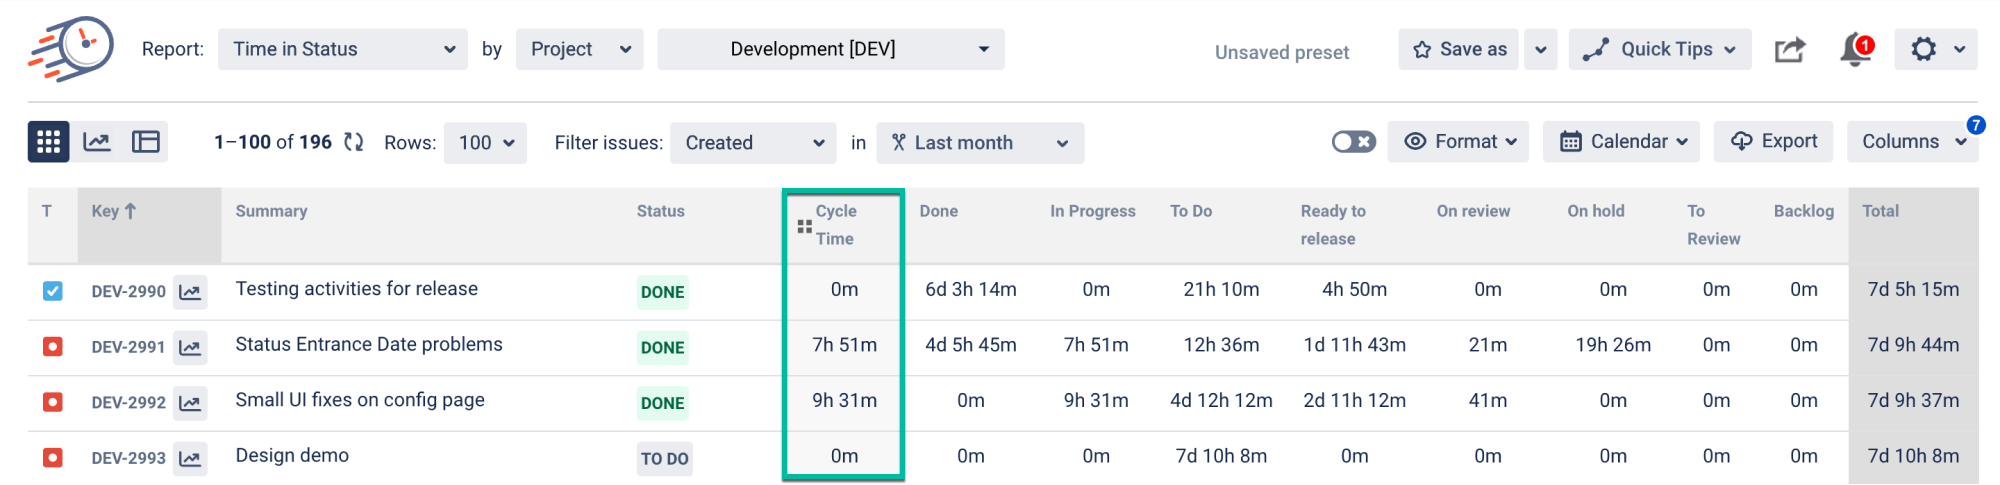Select 'Small UI fixes on config page' summary
The height and width of the screenshot is (485, 2000).
360,400
